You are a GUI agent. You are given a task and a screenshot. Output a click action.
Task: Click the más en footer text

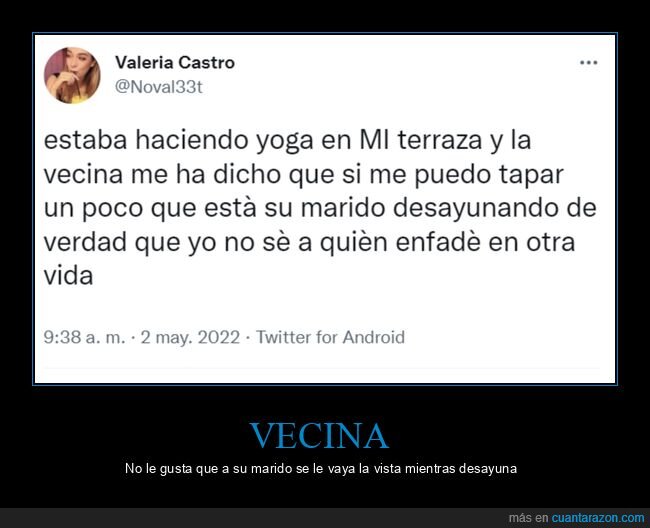coord(529,518)
